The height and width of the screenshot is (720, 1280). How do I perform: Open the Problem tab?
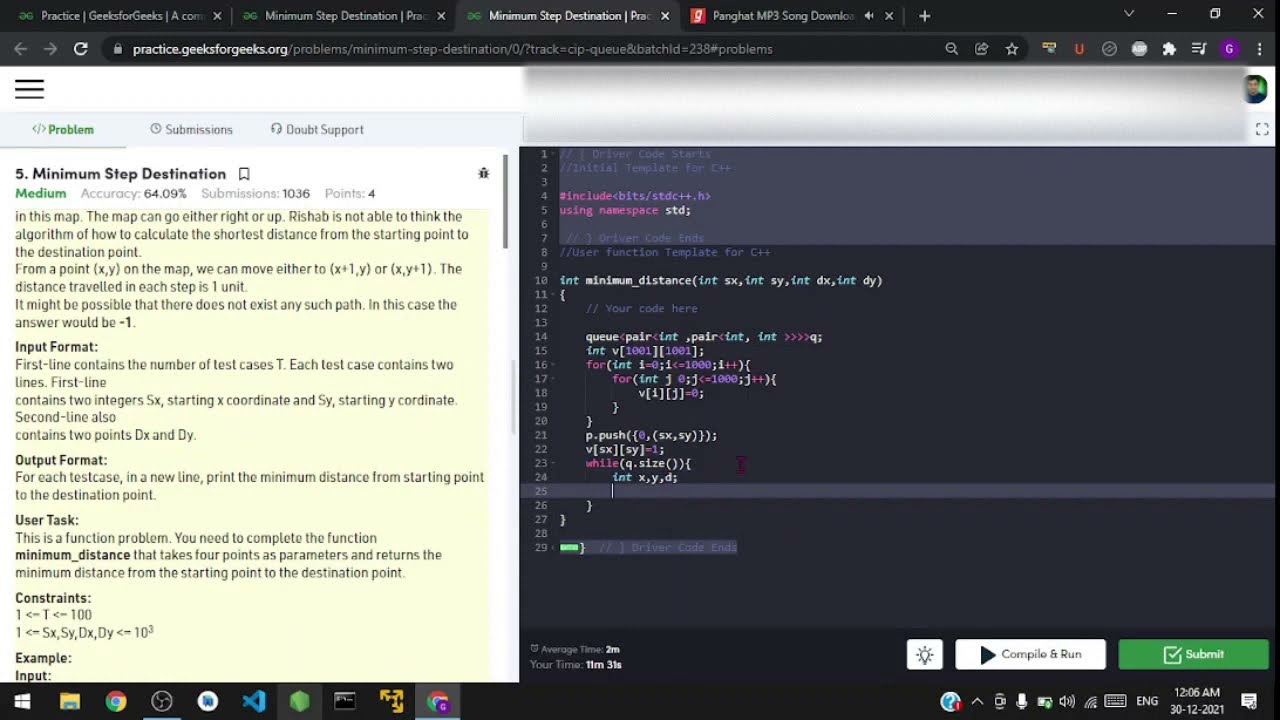(x=63, y=129)
